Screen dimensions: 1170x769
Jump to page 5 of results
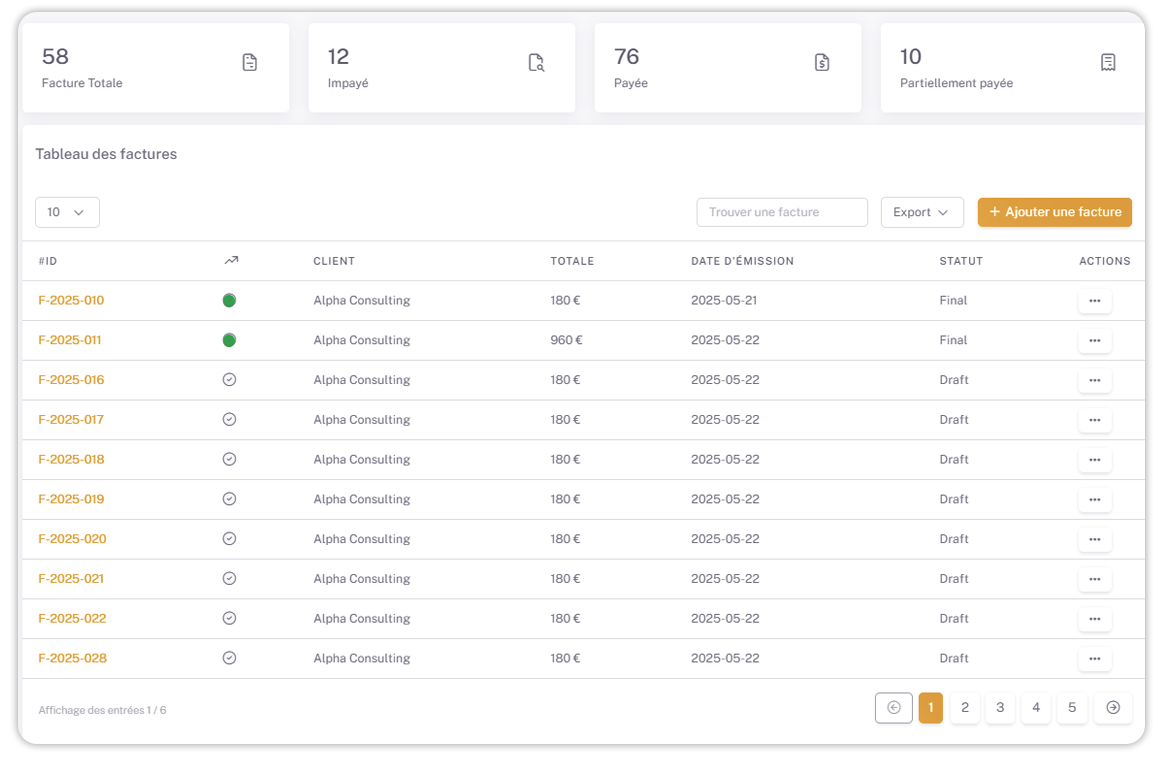click(x=1072, y=708)
